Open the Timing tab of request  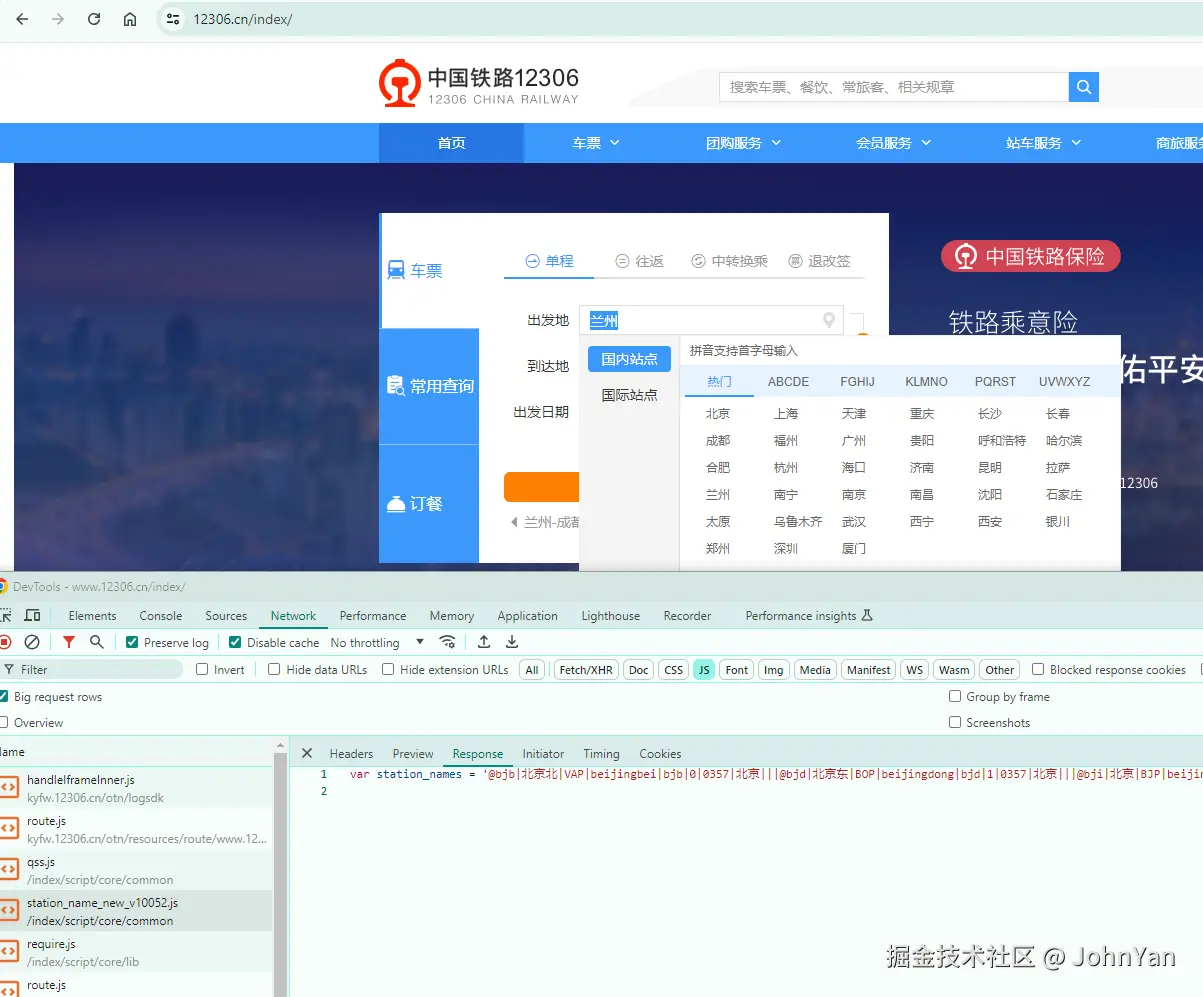tap(601, 753)
